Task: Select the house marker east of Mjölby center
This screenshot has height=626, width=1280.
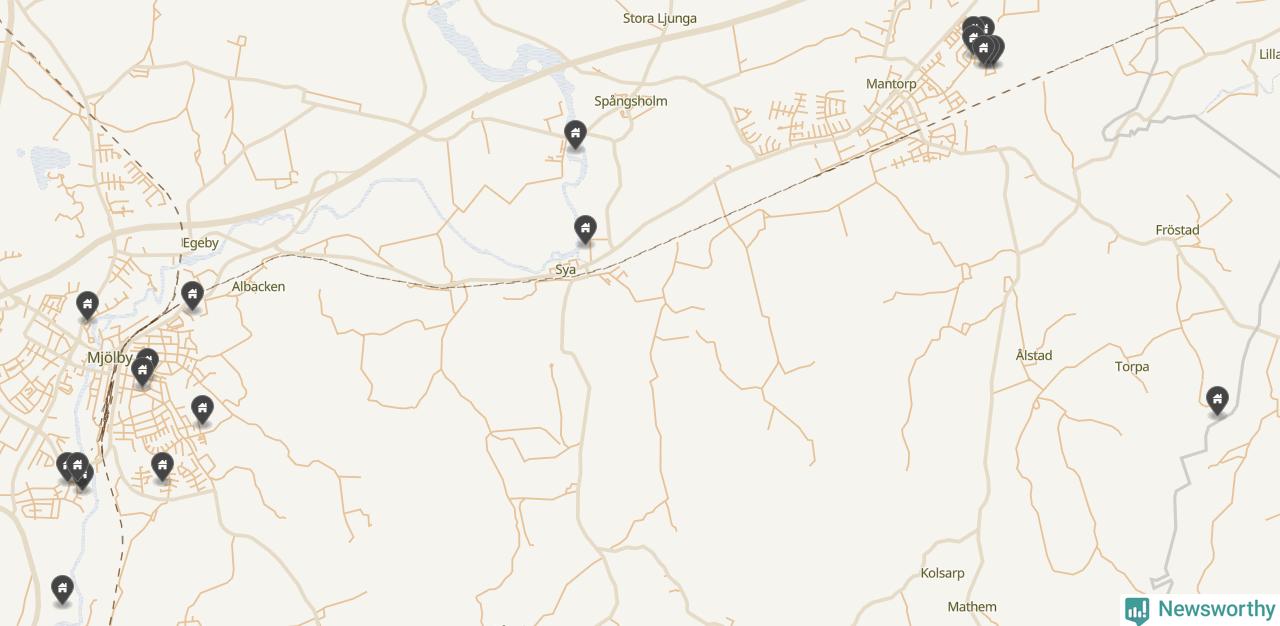Action: (203, 410)
